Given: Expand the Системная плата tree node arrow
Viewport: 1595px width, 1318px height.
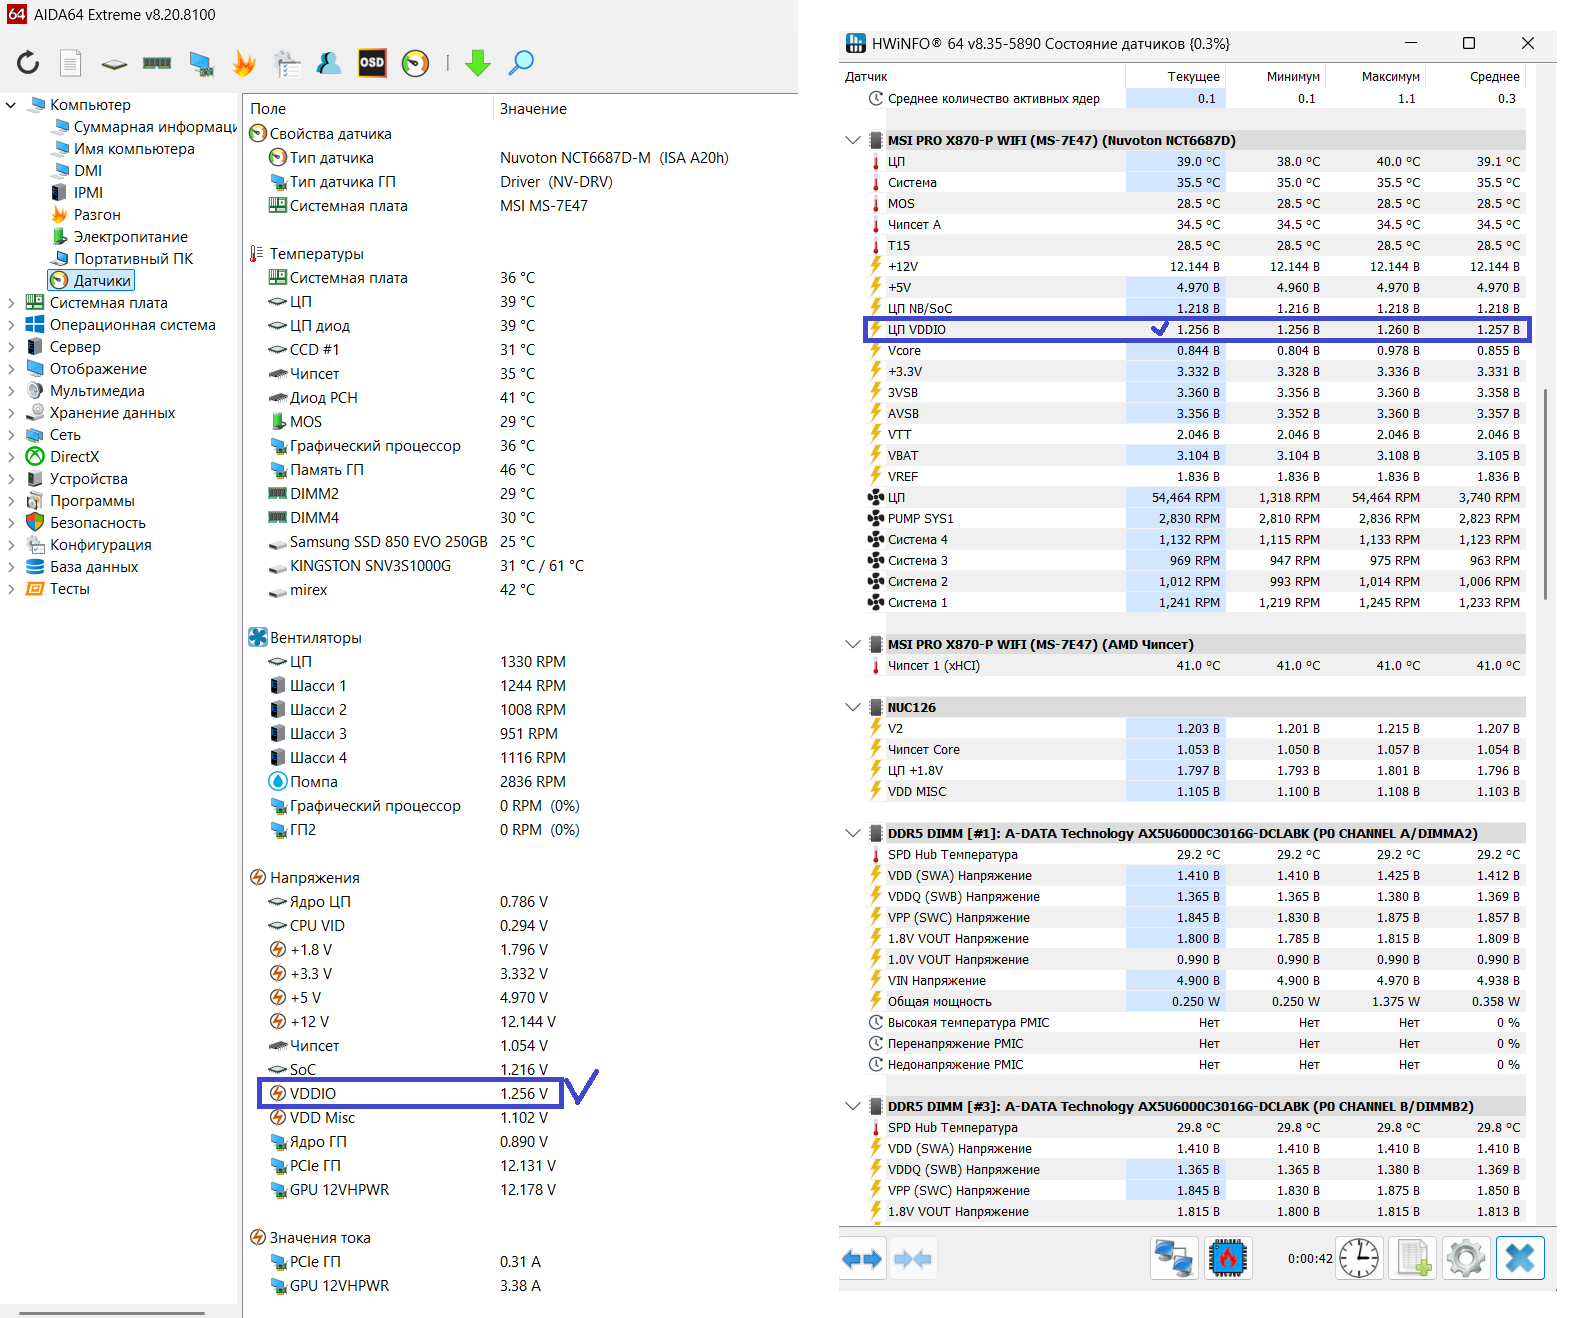Looking at the screenshot, I should 11,303.
